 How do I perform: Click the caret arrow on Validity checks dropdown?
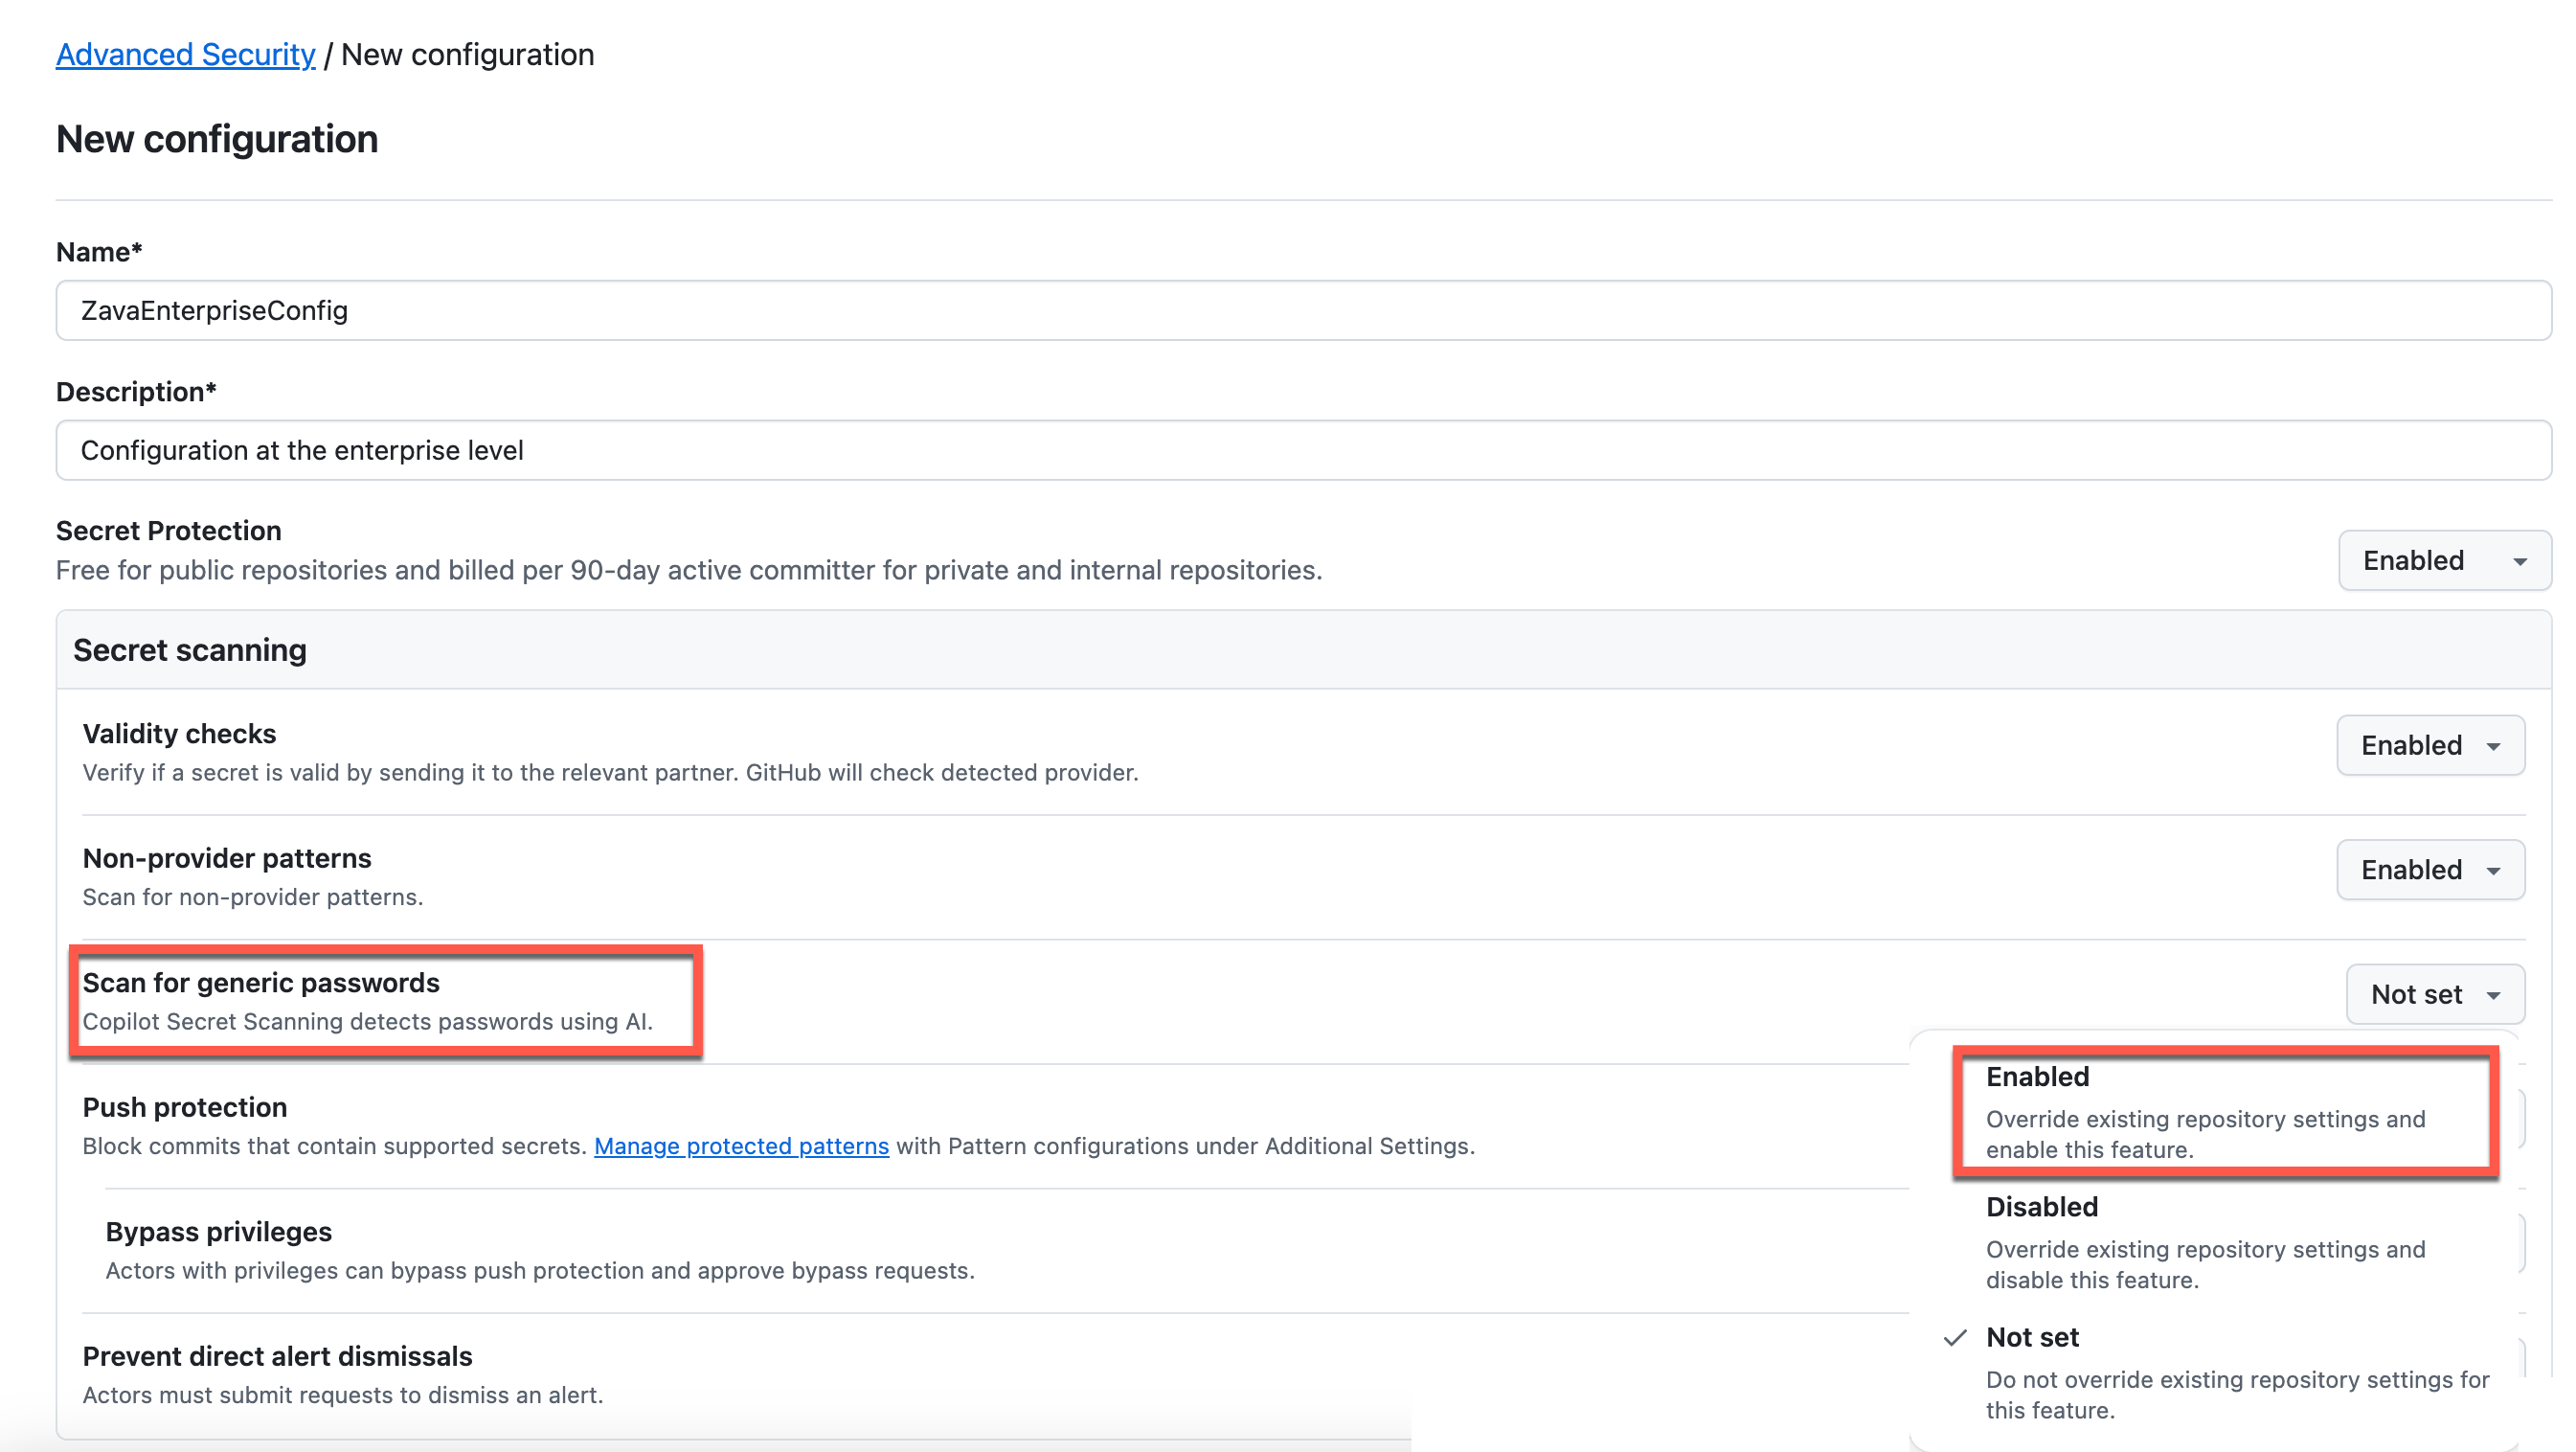click(x=2493, y=747)
